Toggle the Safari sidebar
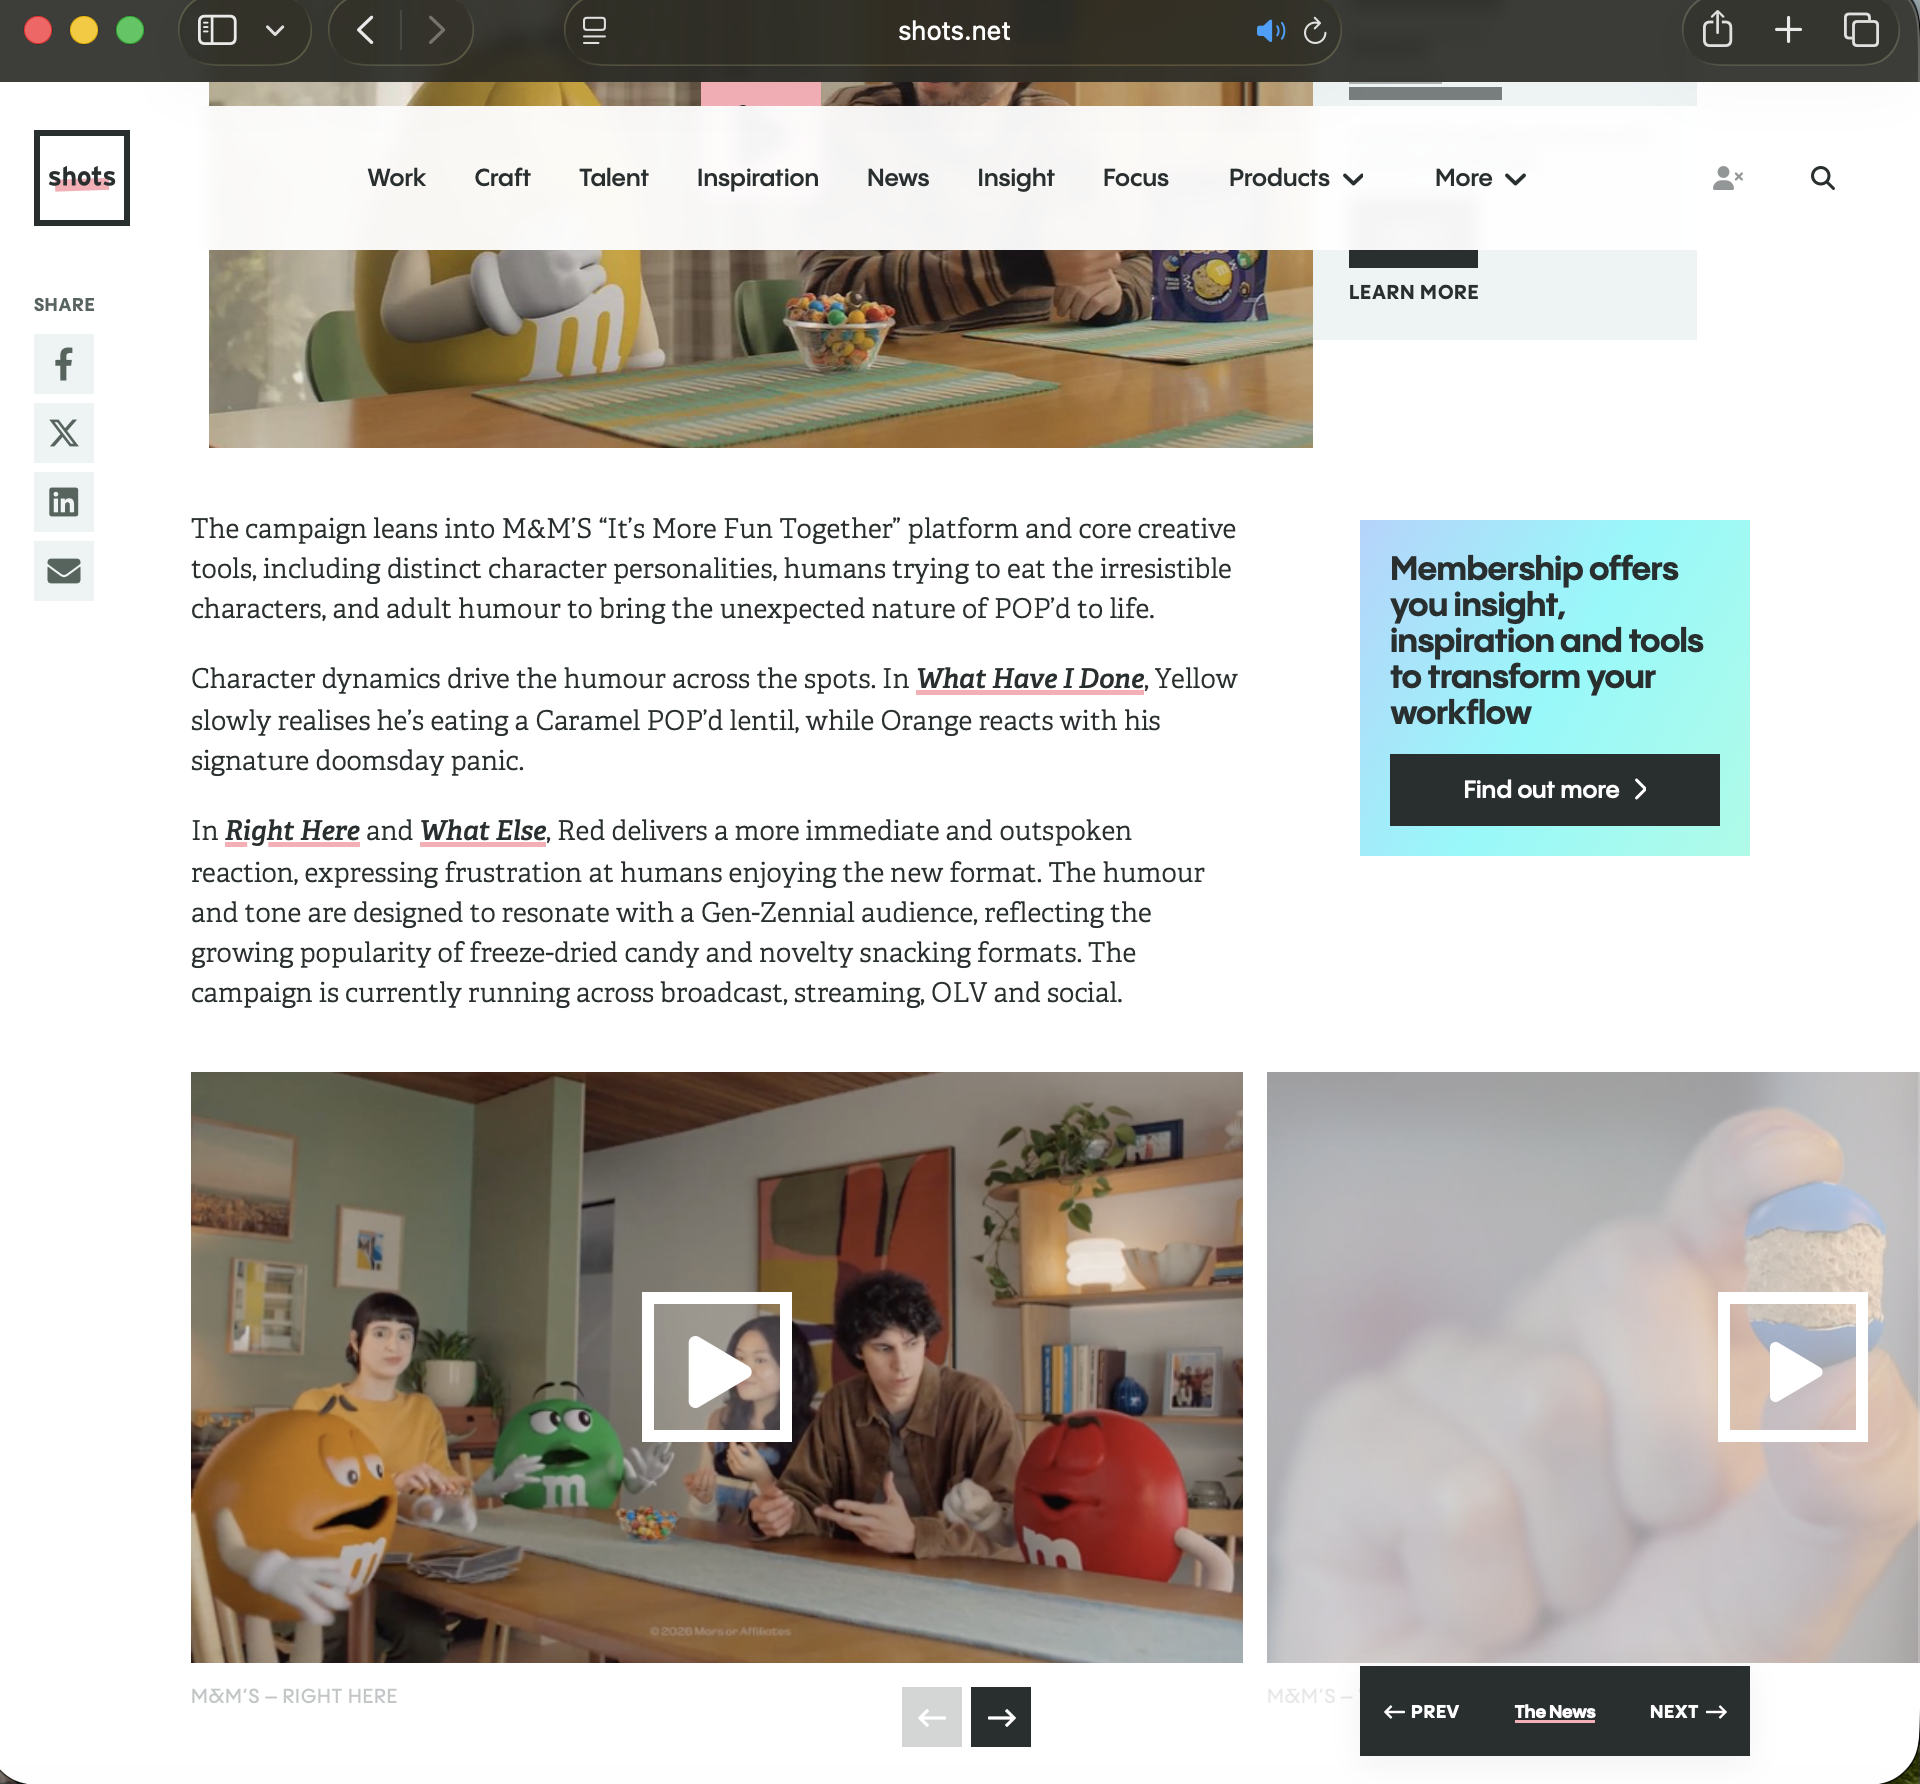 [217, 30]
